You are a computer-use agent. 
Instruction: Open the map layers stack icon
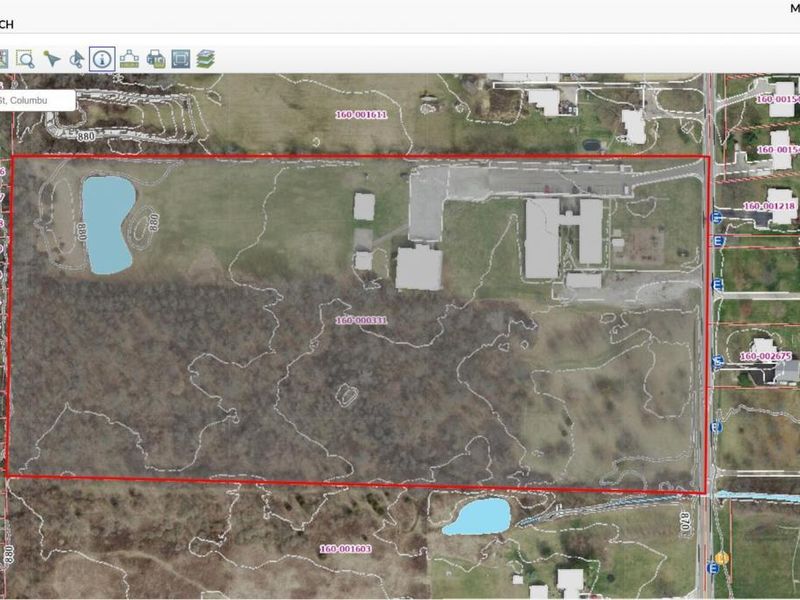coord(206,59)
